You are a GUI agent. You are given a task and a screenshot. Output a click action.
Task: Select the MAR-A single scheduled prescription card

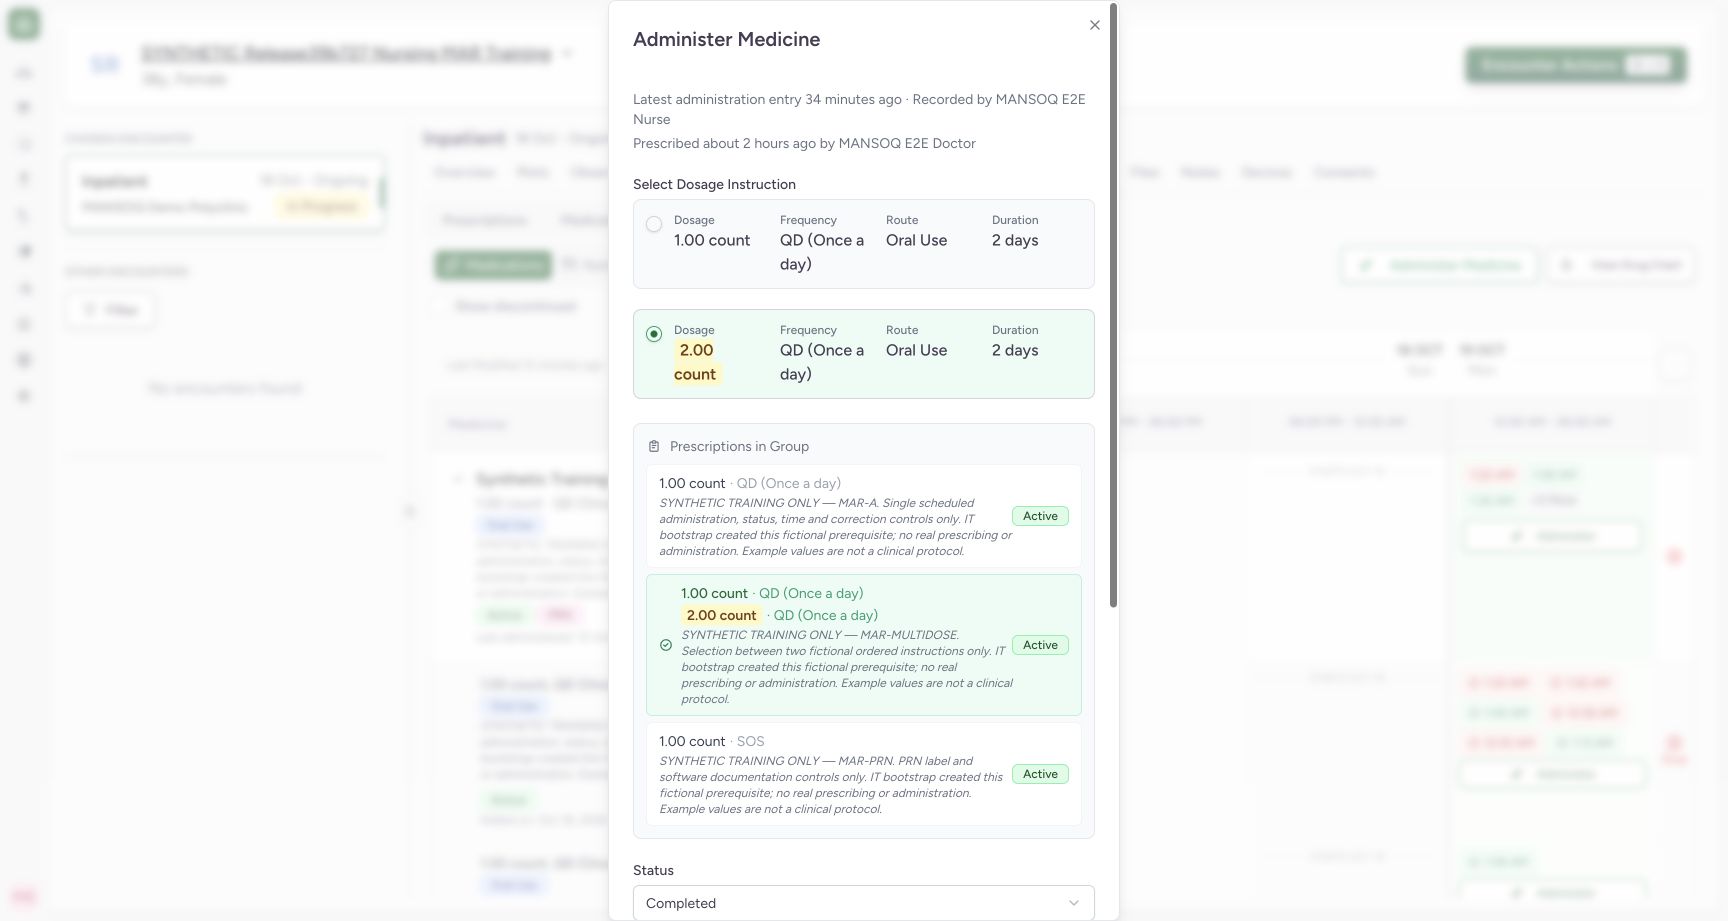[x=864, y=516]
